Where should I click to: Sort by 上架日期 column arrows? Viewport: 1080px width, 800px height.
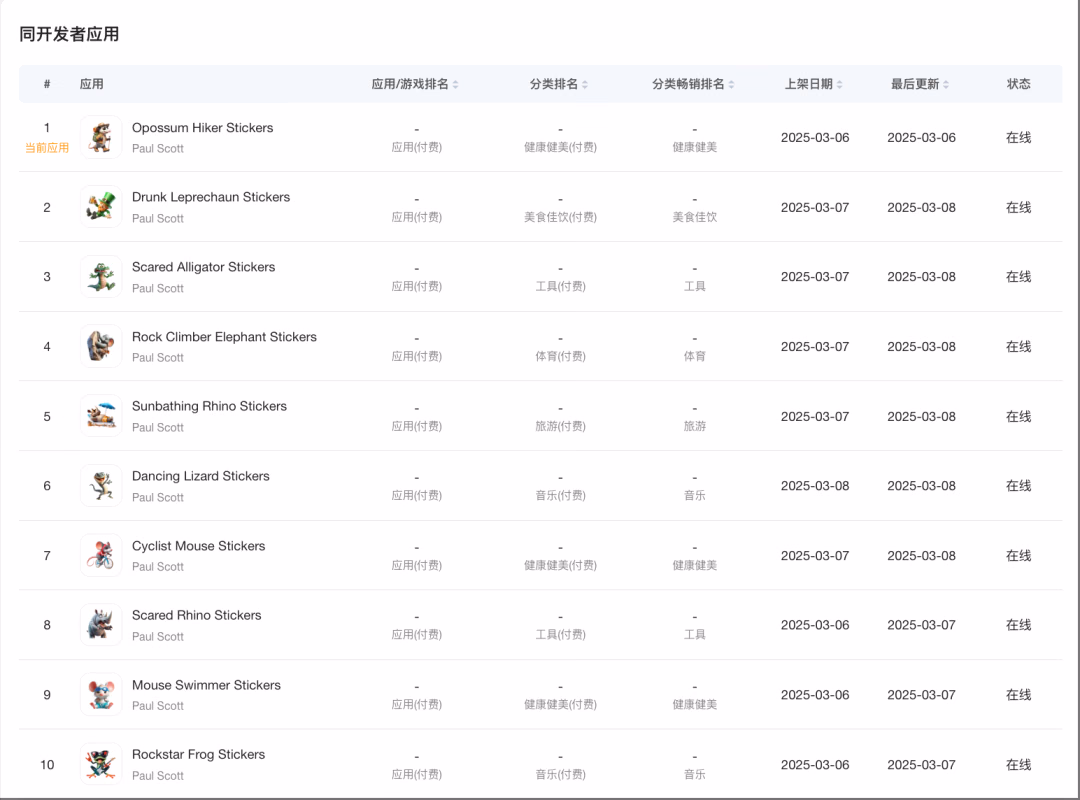coord(840,85)
